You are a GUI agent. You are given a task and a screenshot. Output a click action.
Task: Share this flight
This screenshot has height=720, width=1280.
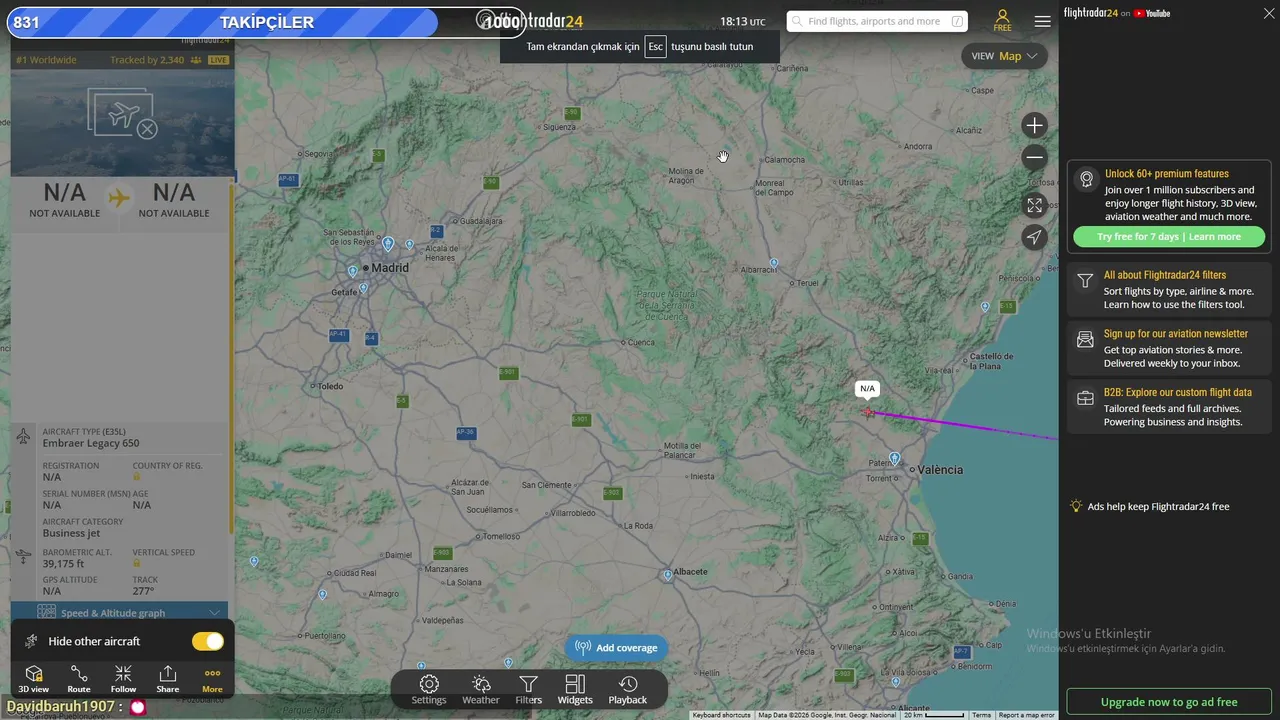point(168,679)
